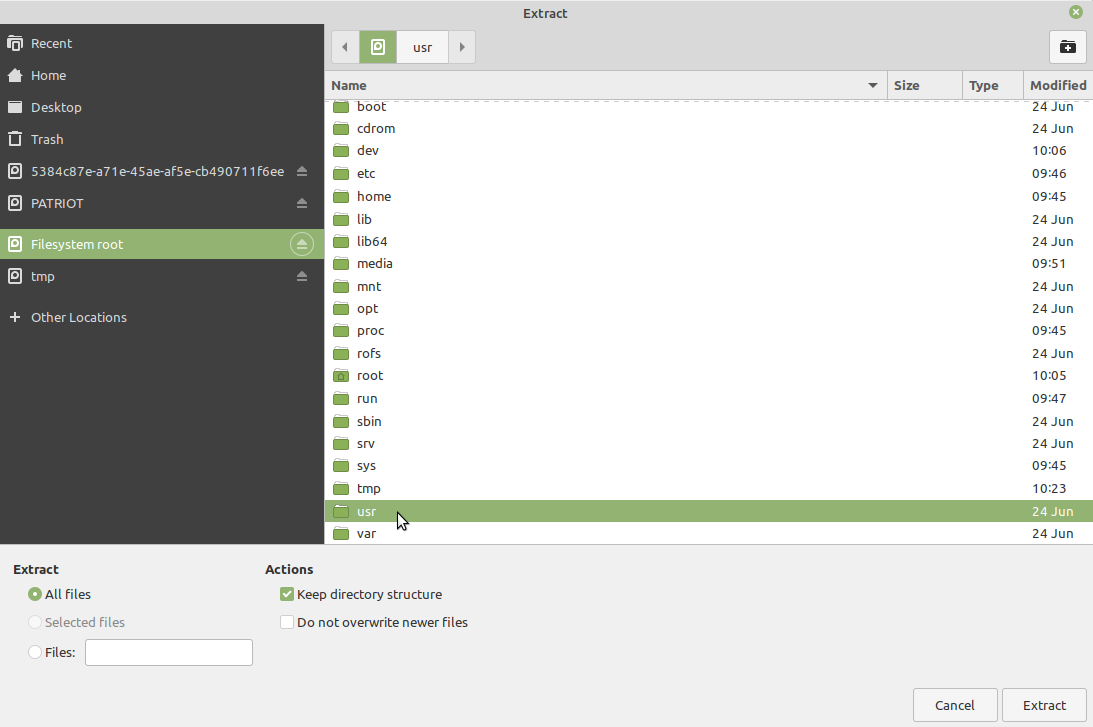Screen dimensions: 1093x727
Task: Click the Filesystem root eject icon
Action: click(x=302, y=244)
